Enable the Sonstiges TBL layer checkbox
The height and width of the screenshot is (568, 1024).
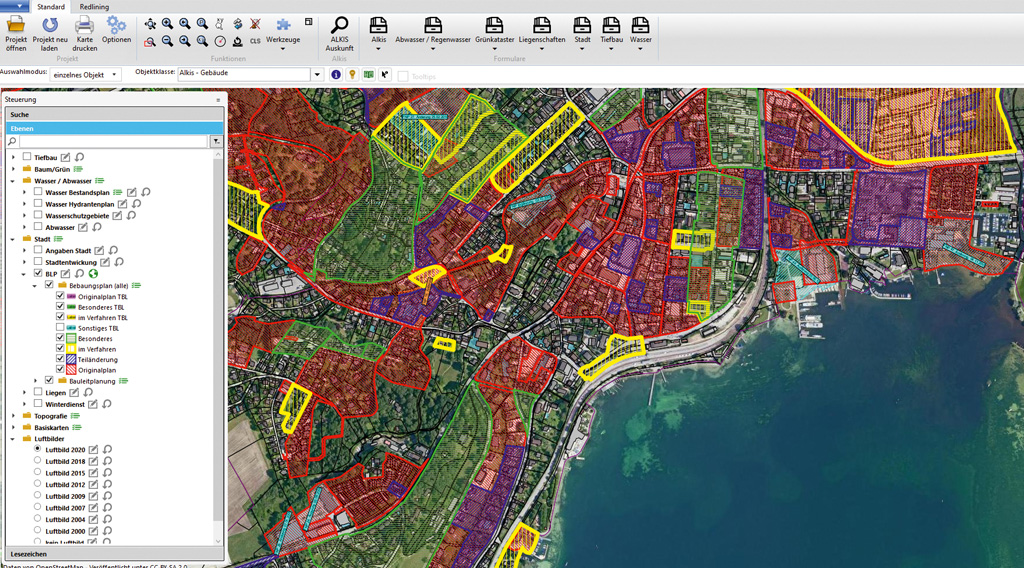coord(60,328)
